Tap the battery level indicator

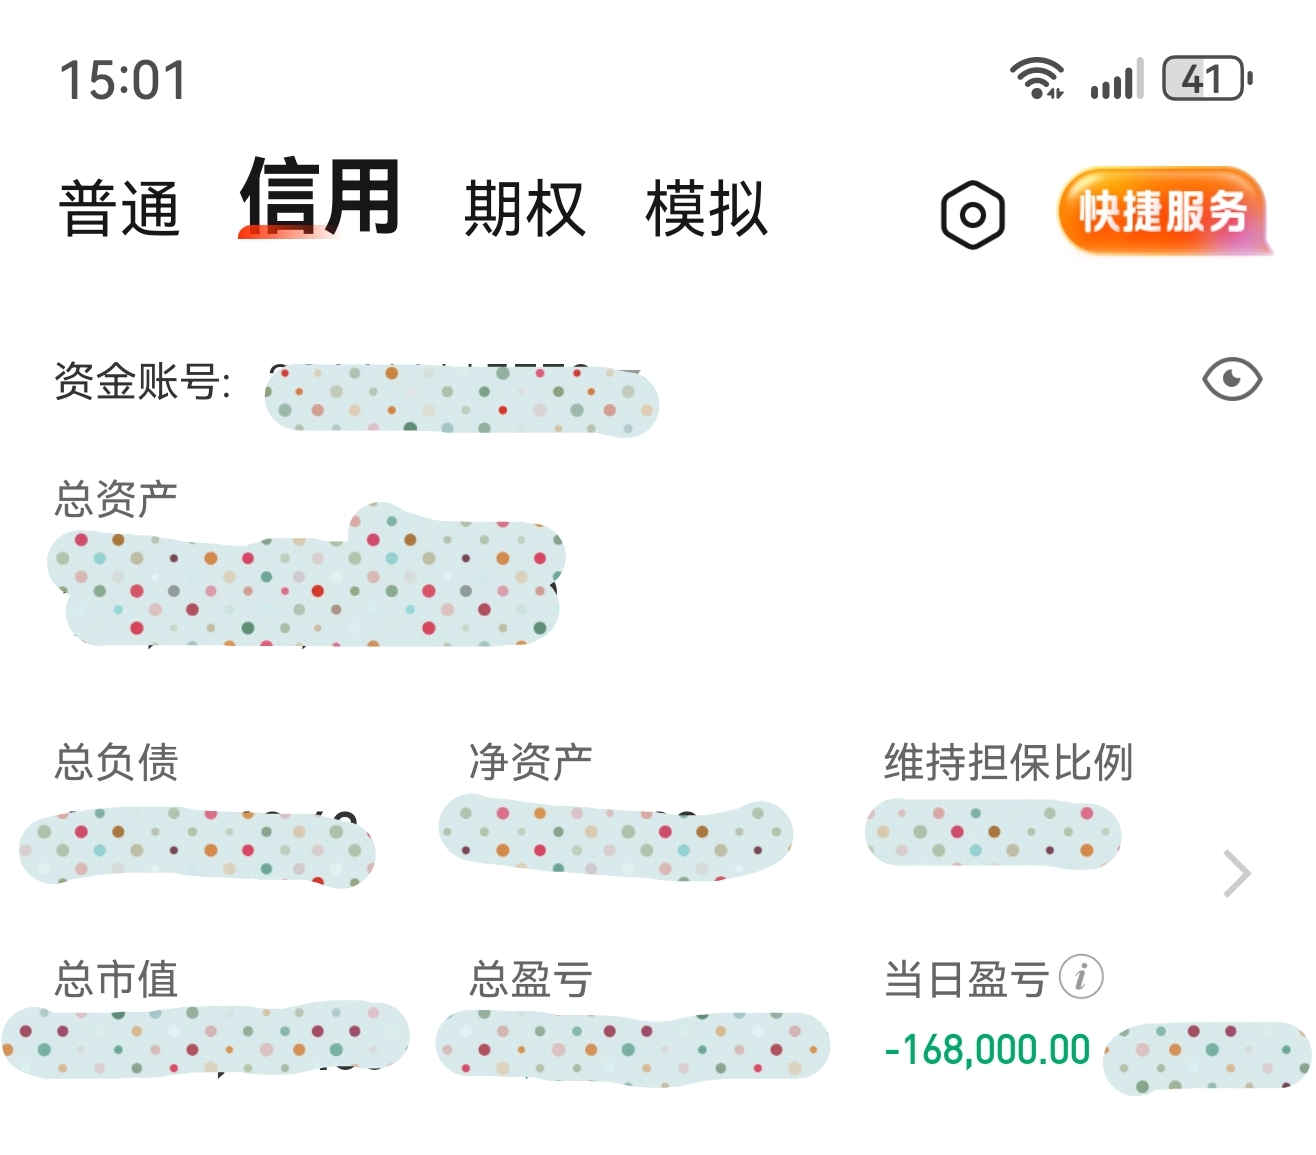pos(1206,79)
